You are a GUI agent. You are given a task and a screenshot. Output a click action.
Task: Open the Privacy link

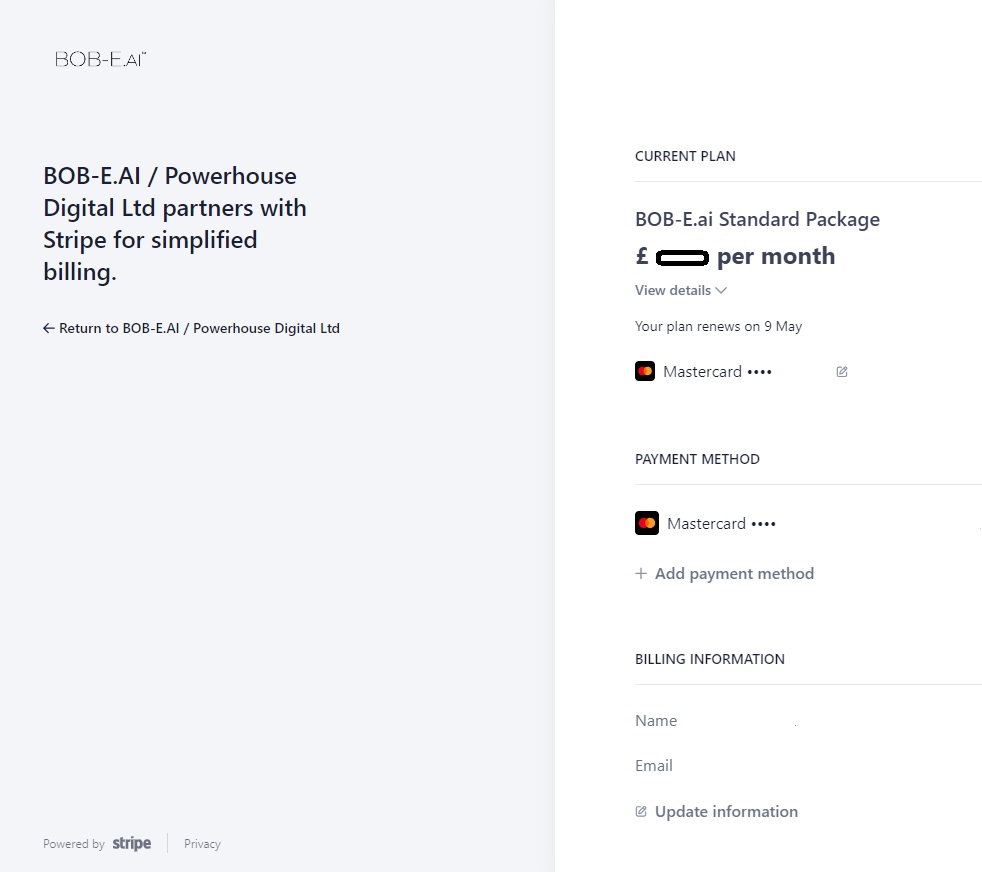202,844
